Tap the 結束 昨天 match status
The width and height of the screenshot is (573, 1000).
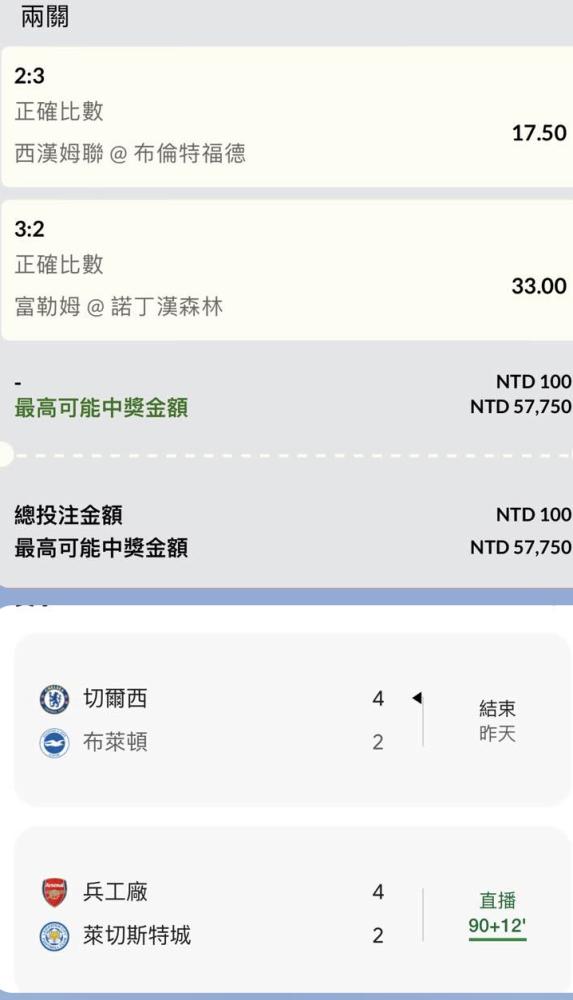click(x=497, y=721)
